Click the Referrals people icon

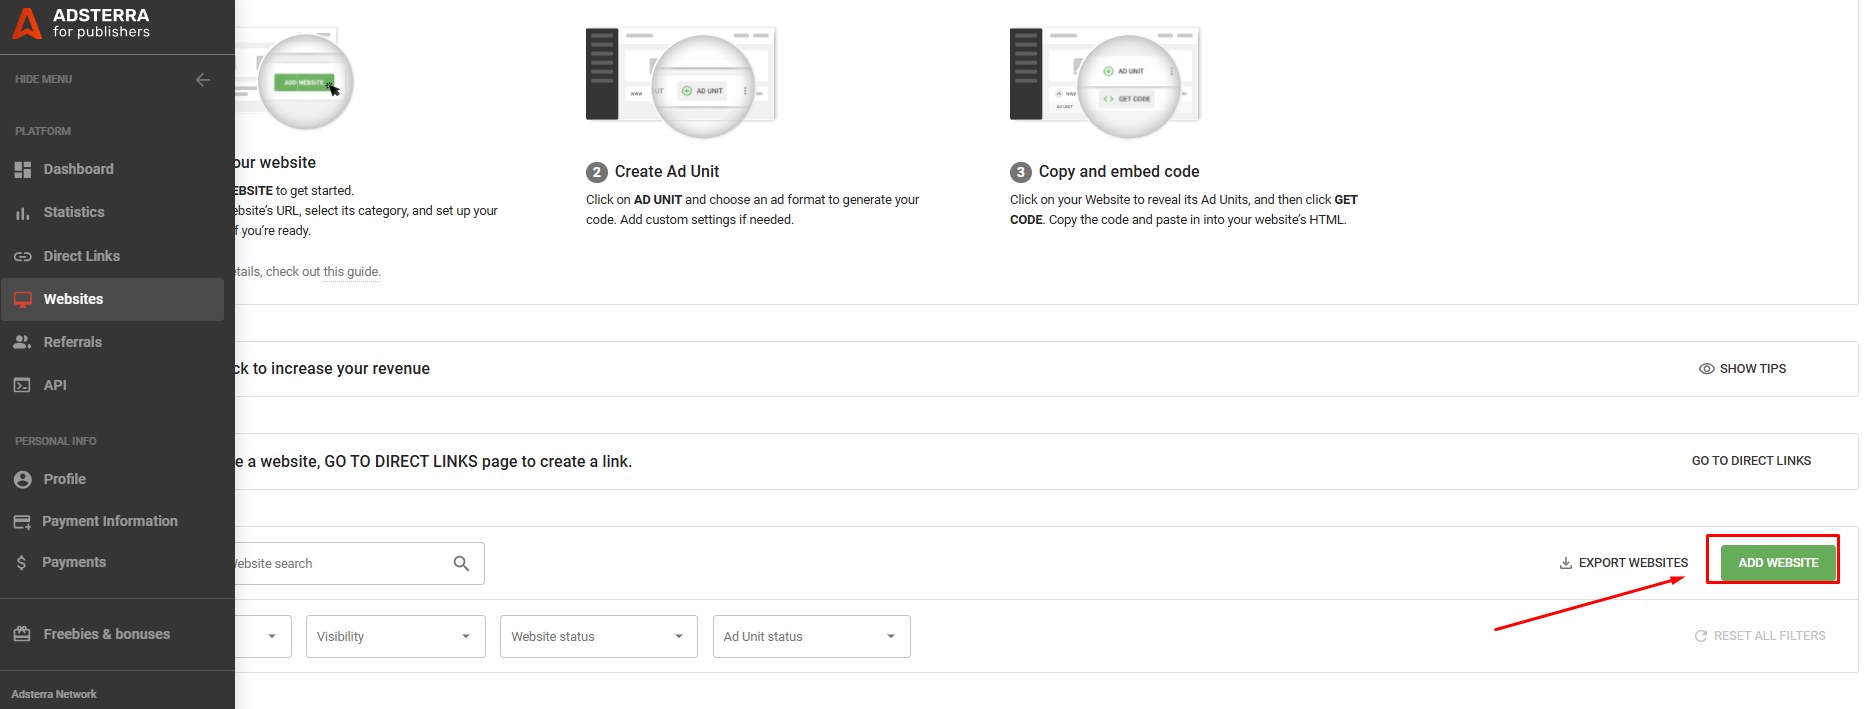tap(22, 342)
